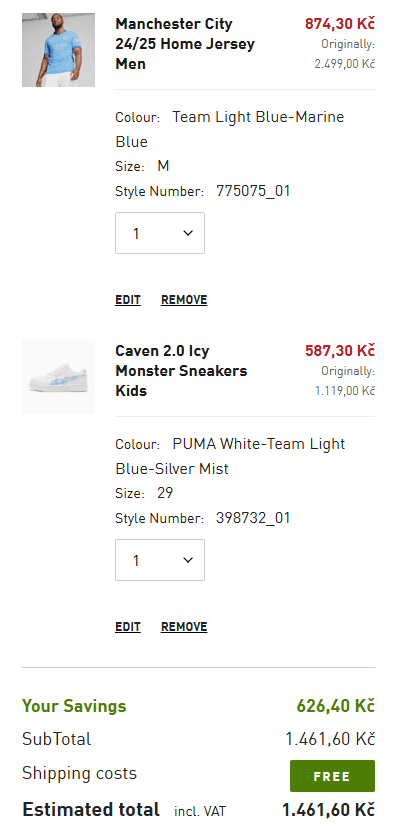Edit the Caven 2.0 Icy Monster item

[128, 627]
